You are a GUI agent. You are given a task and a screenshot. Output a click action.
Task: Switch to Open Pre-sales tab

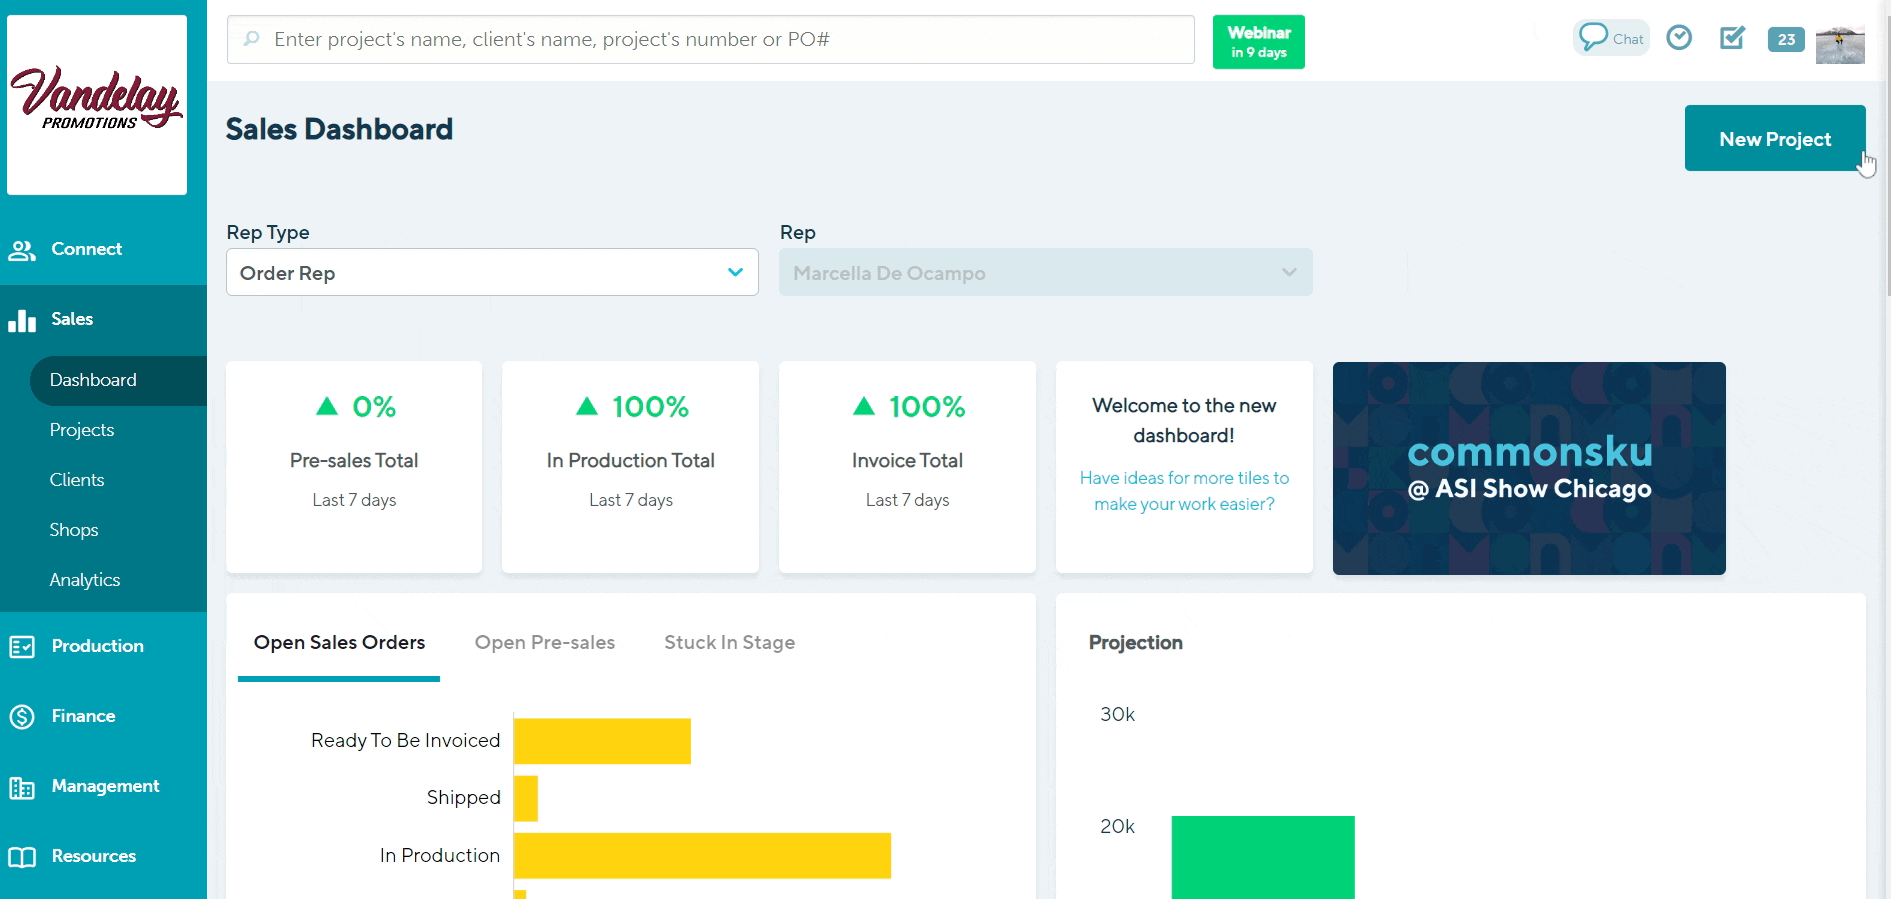[545, 643]
